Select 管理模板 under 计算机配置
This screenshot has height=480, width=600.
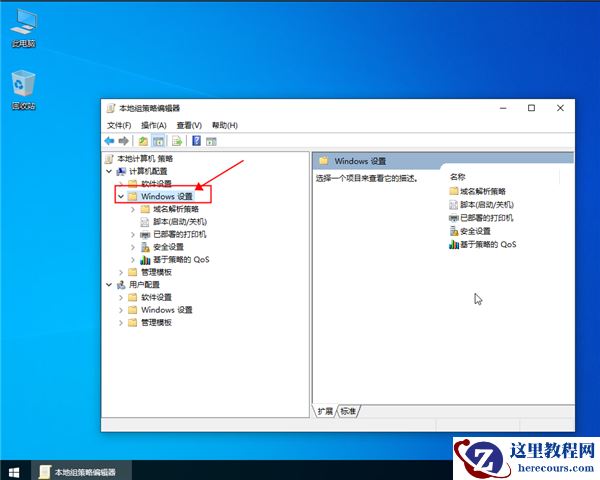click(x=157, y=272)
